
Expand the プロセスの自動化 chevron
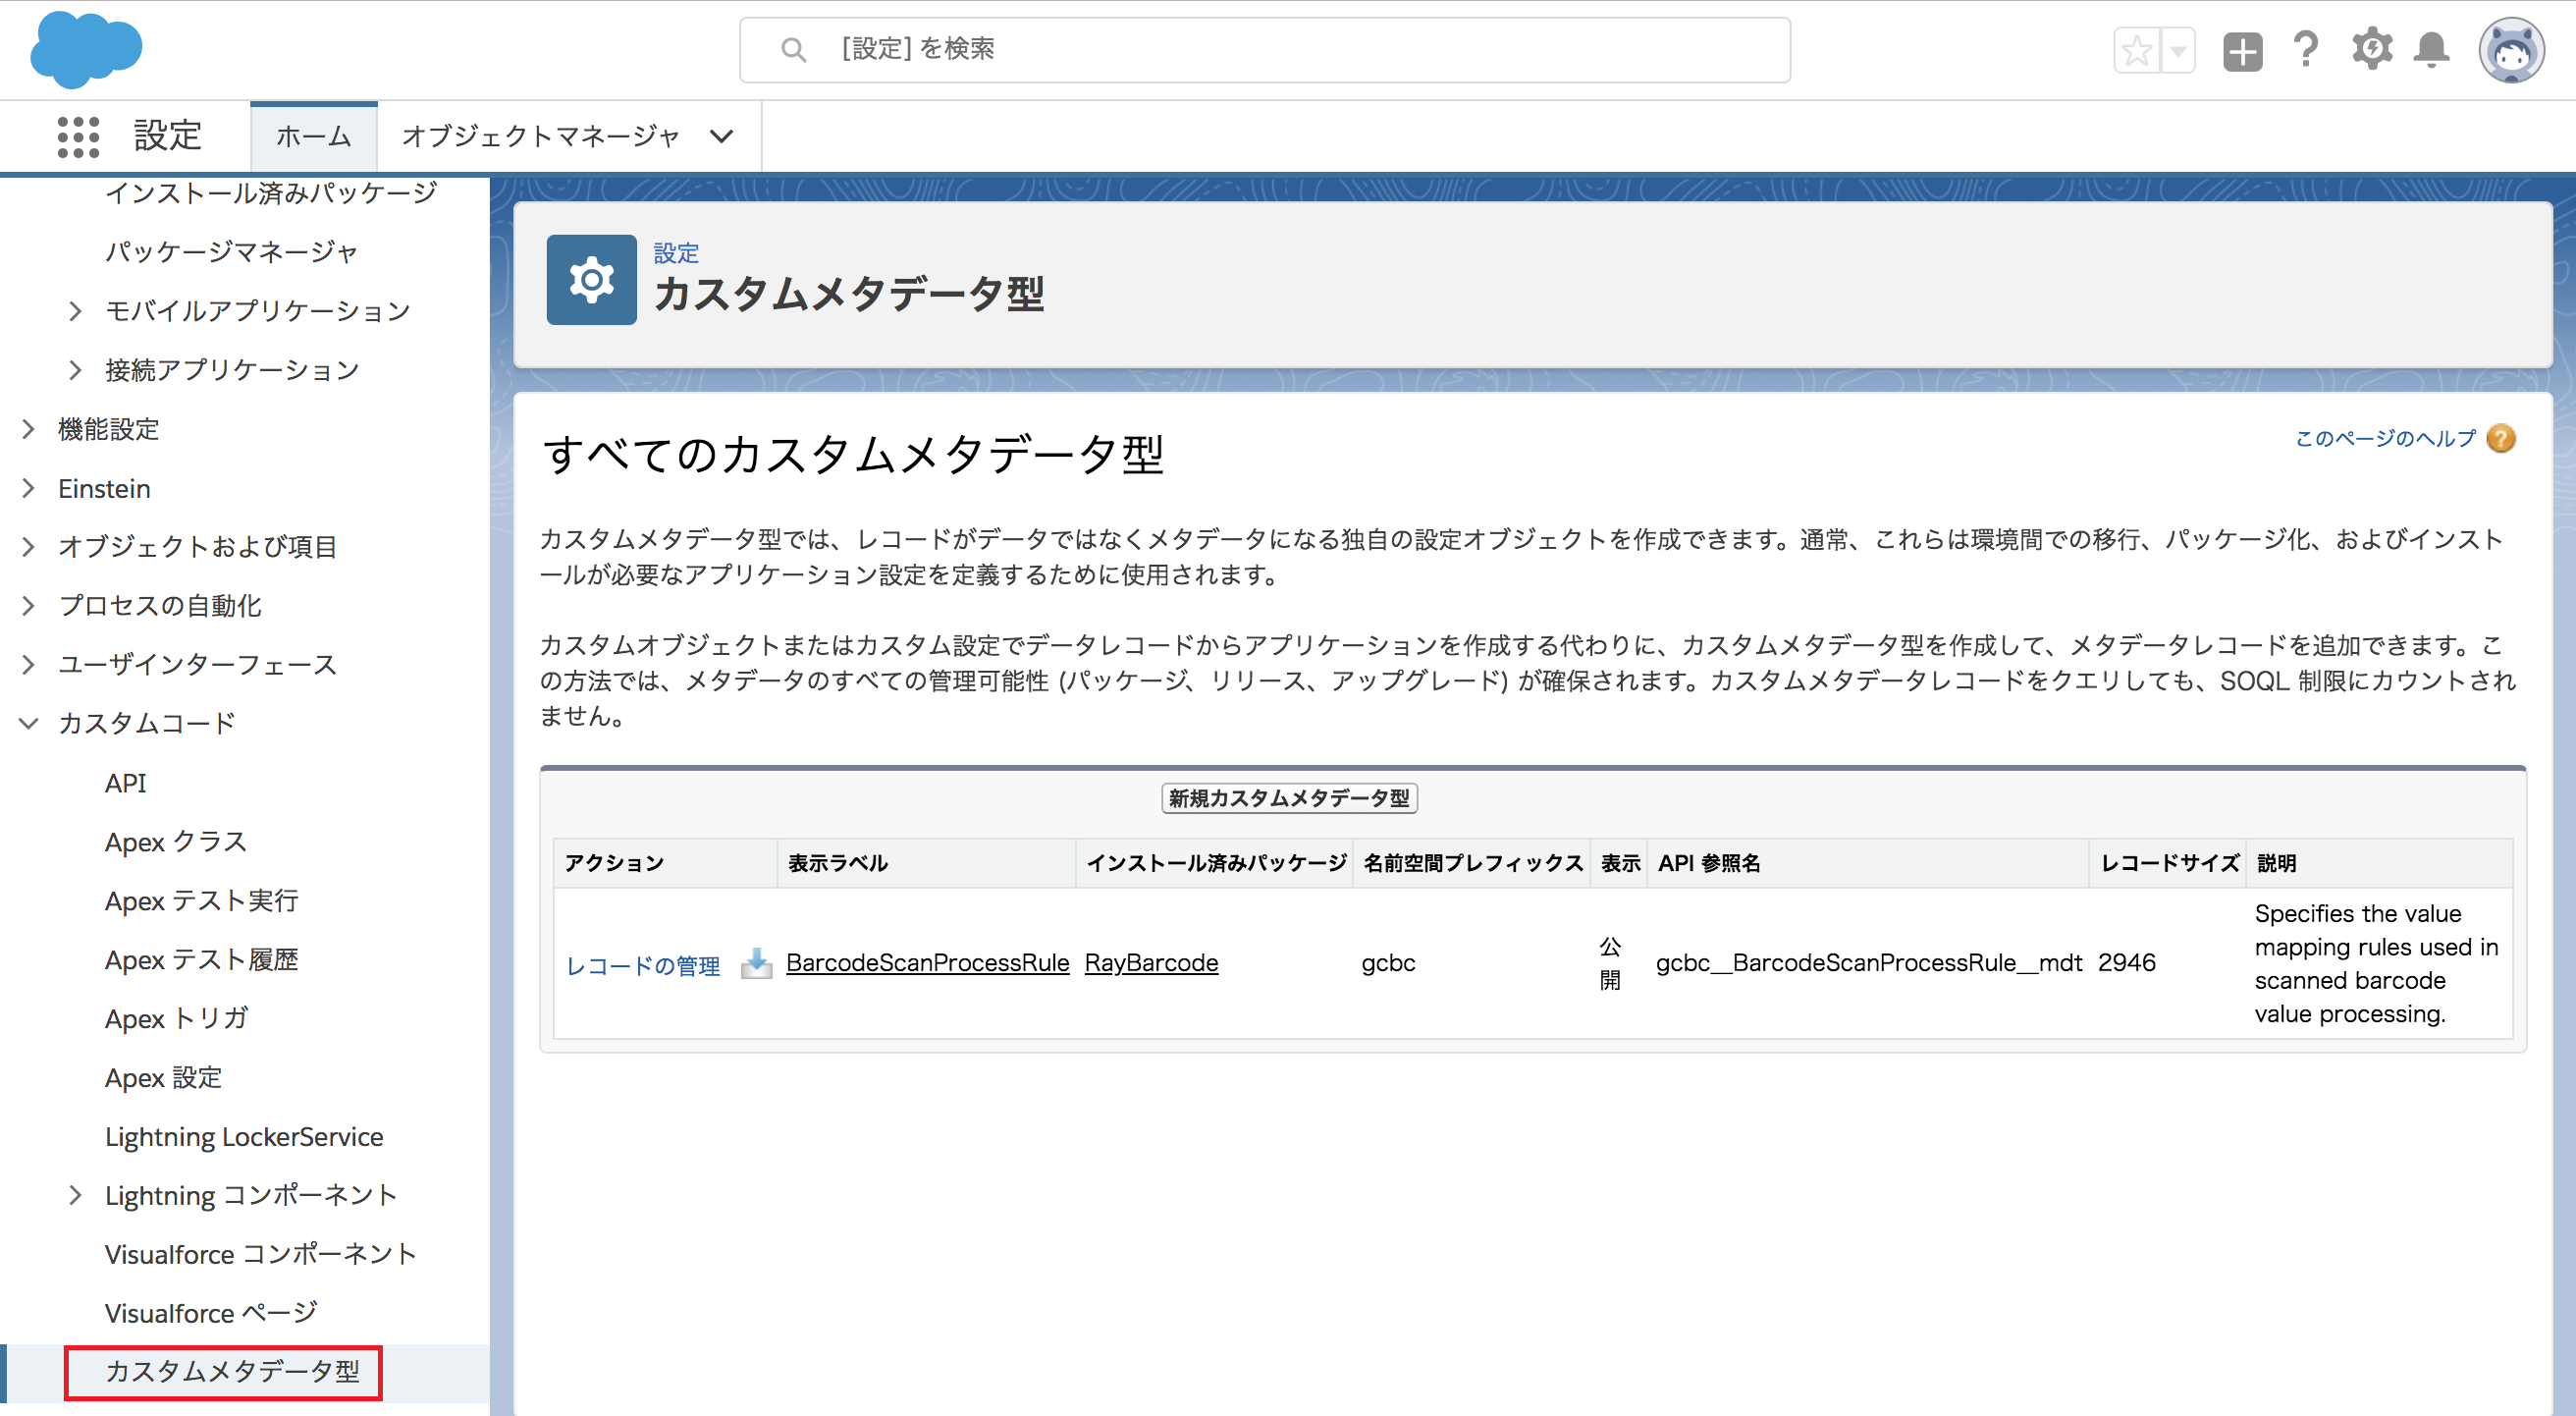click(28, 606)
